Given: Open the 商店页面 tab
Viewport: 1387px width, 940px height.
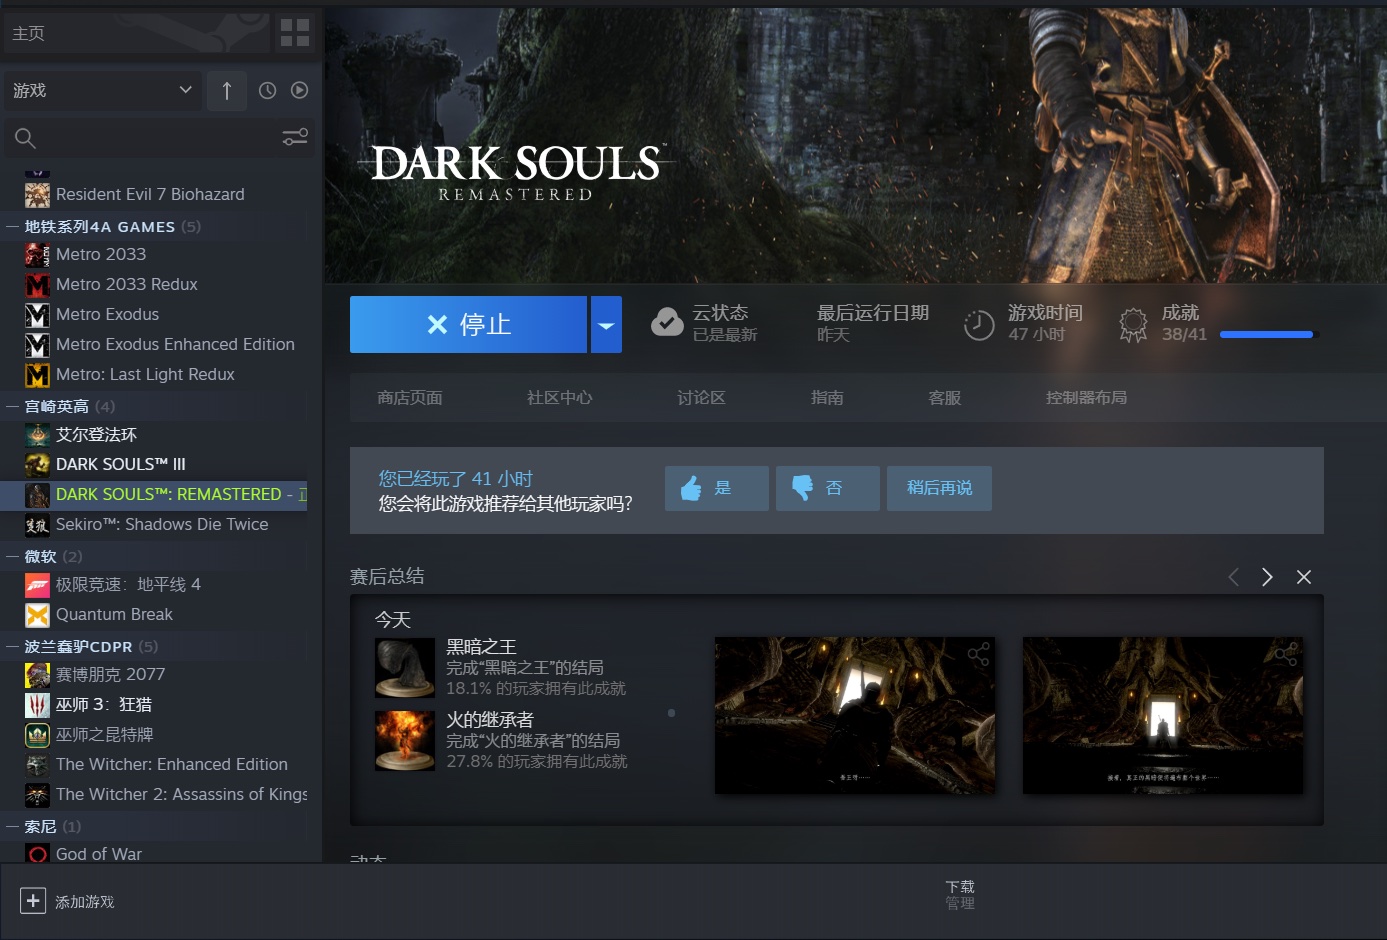Looking at the screenshot, I should pyautogui.click(x=410, y=398).
